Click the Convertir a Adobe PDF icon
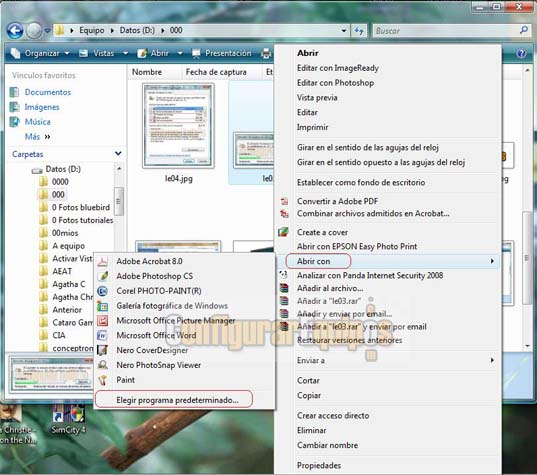The height and width of the screenshot is (475, 537). pyautogui.click(x=284, y=201)
